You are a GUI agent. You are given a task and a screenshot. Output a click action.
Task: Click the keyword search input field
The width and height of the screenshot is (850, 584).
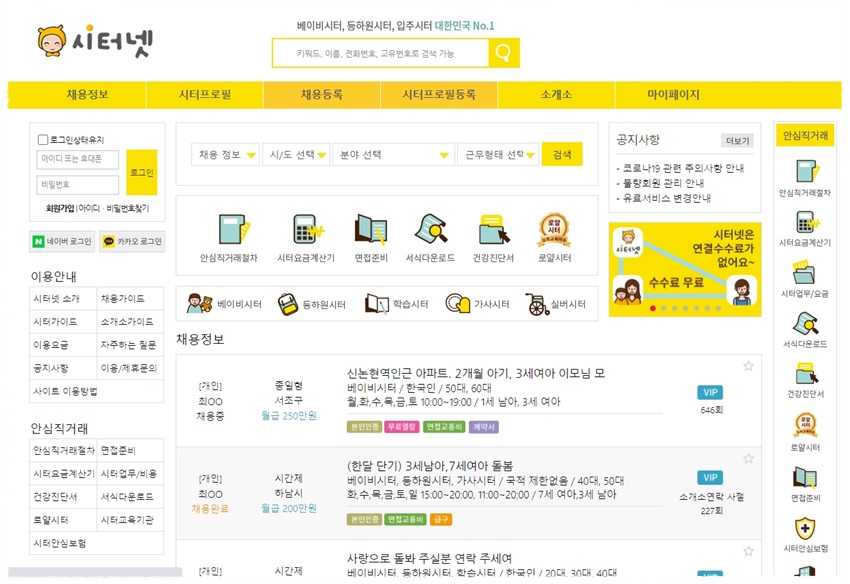point(381,53)
